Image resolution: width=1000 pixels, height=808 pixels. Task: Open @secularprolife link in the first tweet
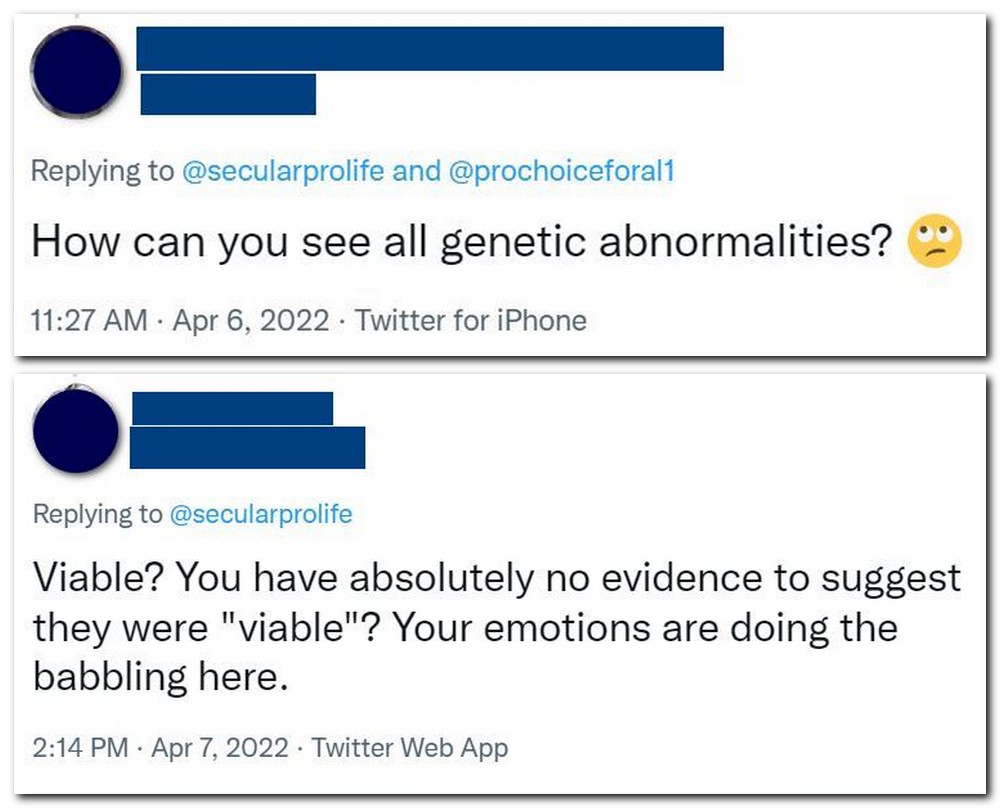pyautogui.click(x=282, y=171)
